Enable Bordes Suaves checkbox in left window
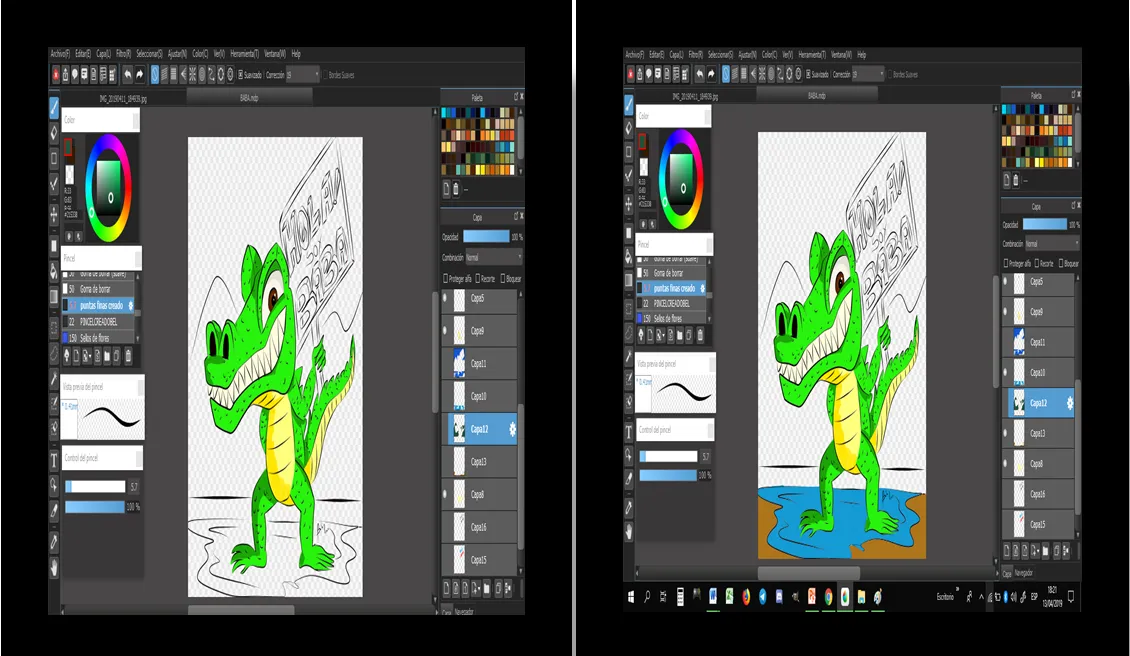 (325, 74)
